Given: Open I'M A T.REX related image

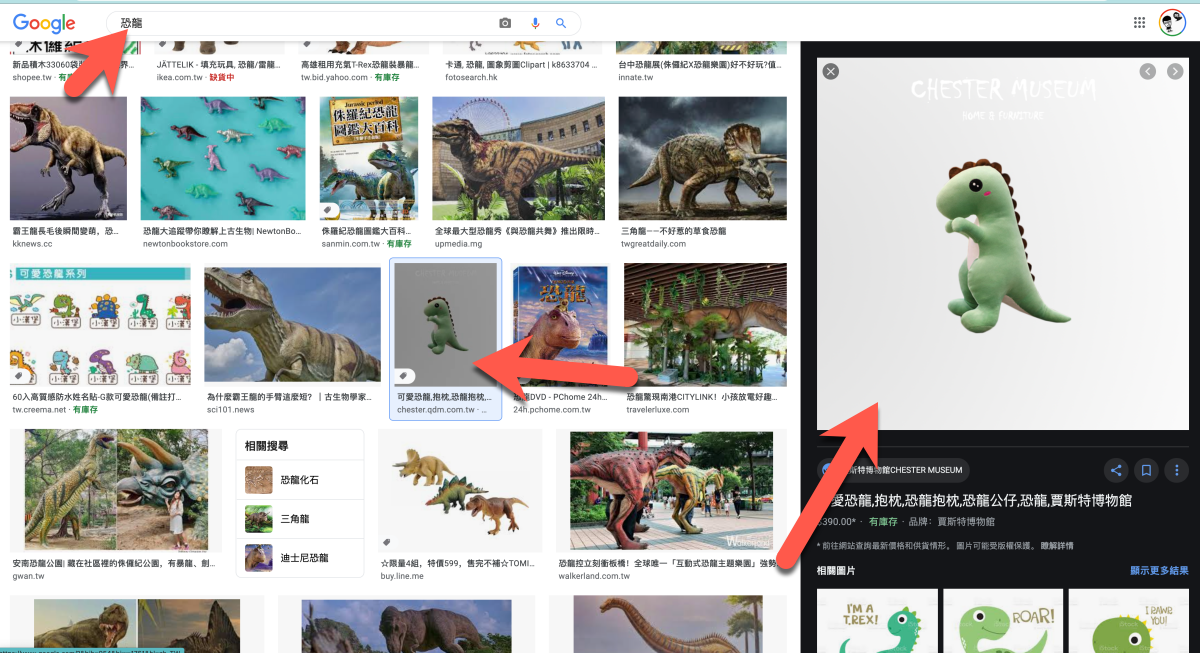Looking at the screenshot, I should point(877,621).
